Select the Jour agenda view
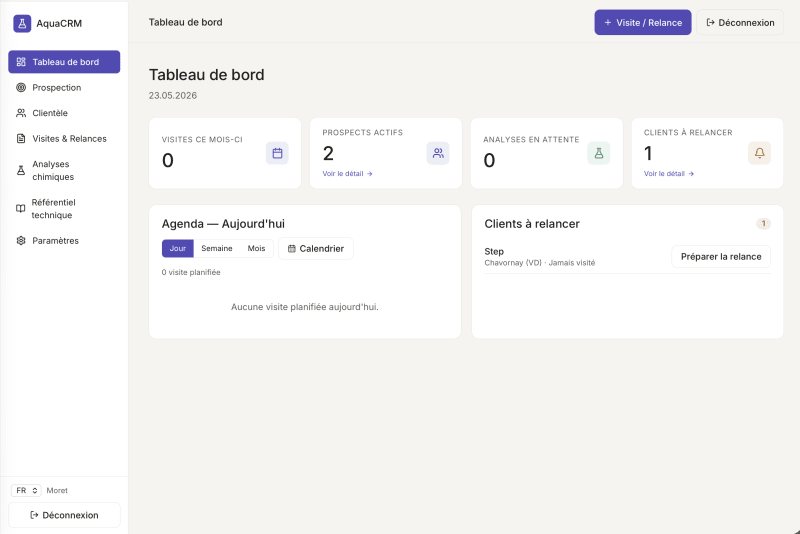Screen dimensions: 800x534 point(178,248)
